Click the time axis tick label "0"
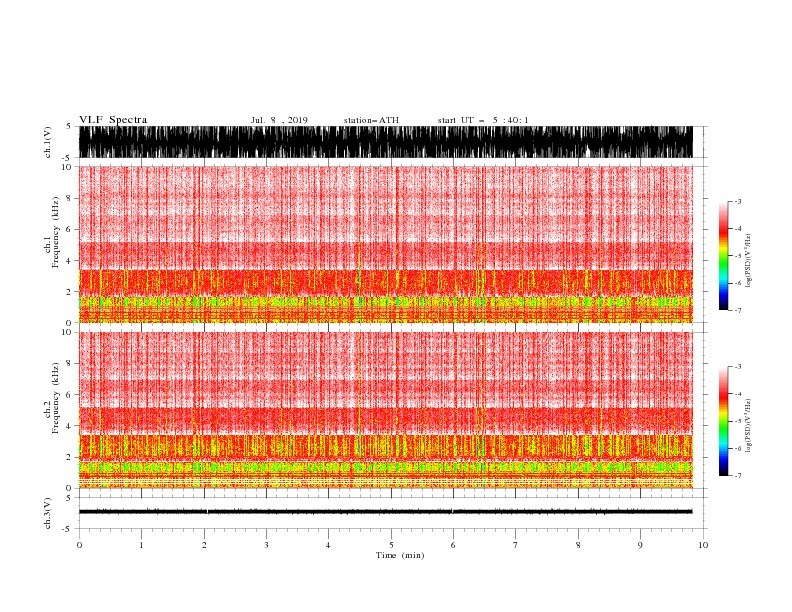The image size is (792, 612). click(79, 545)
